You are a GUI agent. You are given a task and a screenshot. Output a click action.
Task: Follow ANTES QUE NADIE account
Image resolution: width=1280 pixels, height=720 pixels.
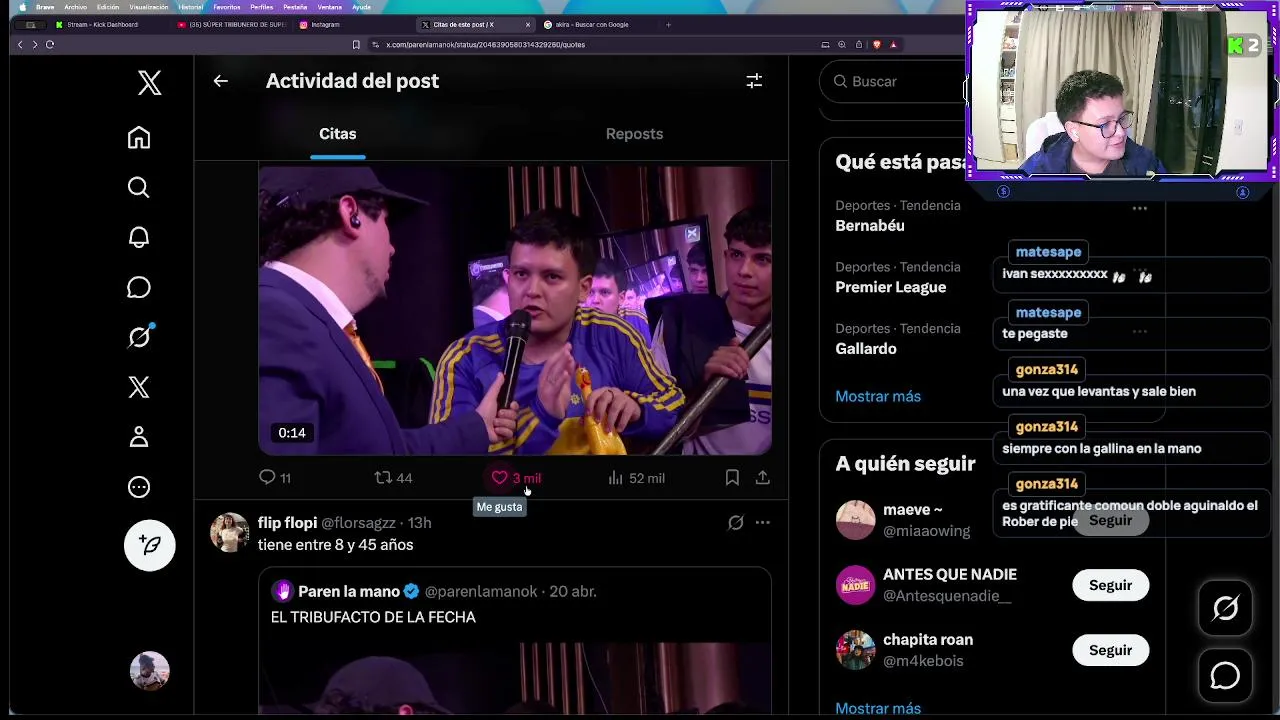click(x=1110, y=585)
